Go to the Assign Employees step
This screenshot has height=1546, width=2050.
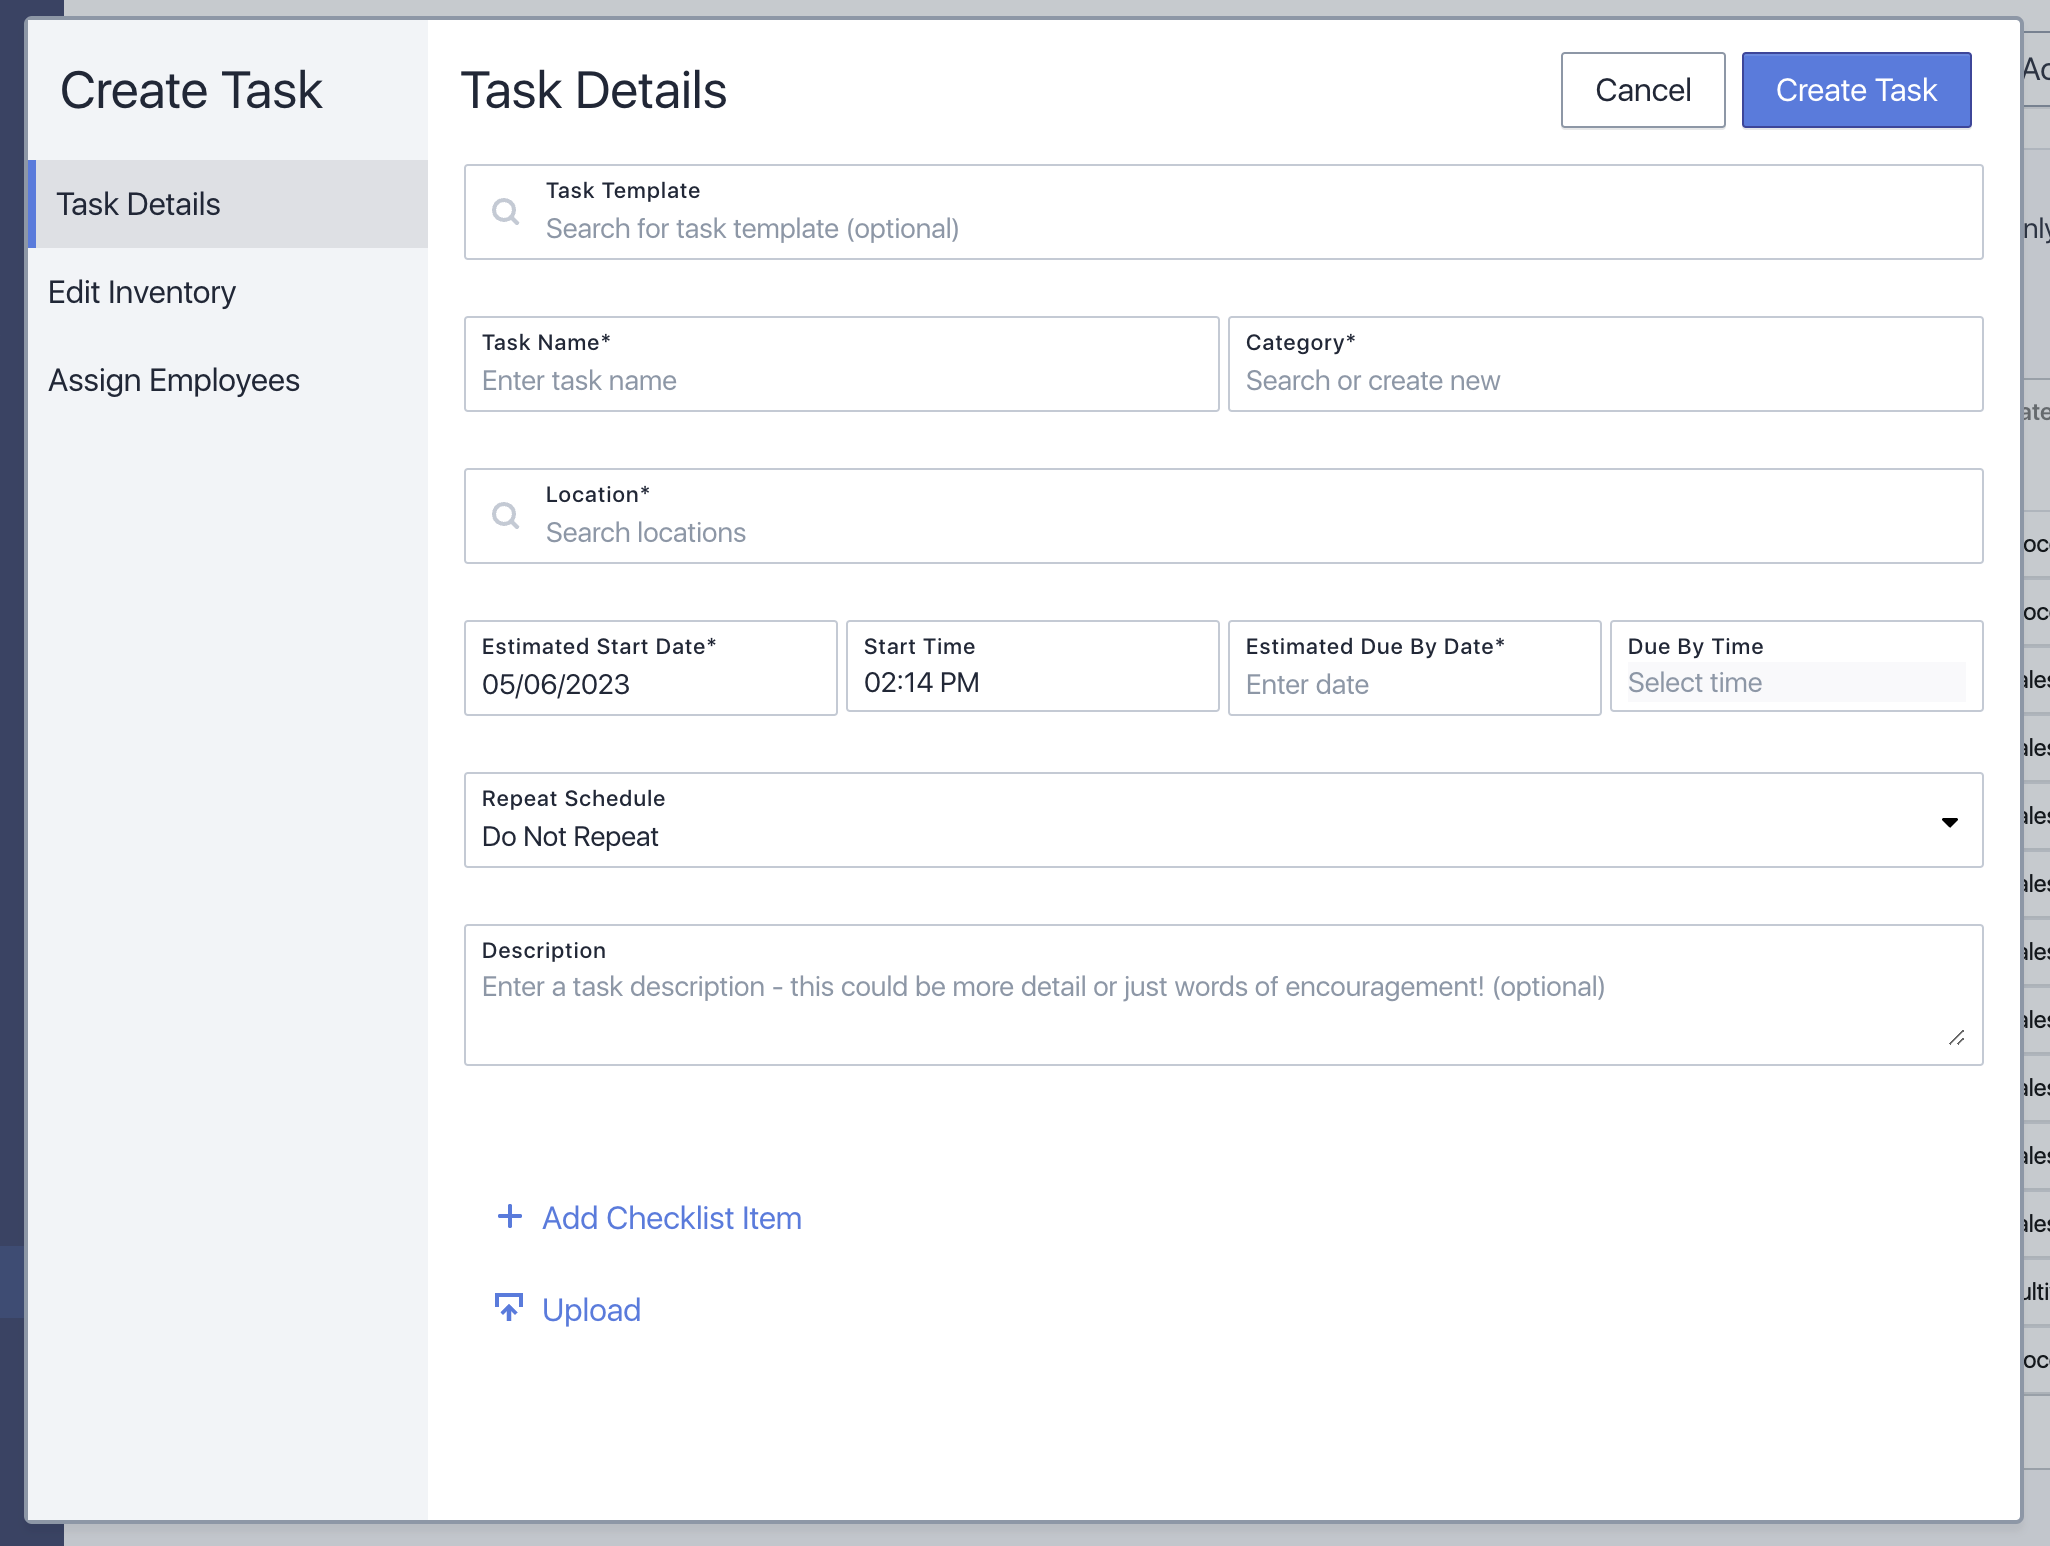(174, 380)
